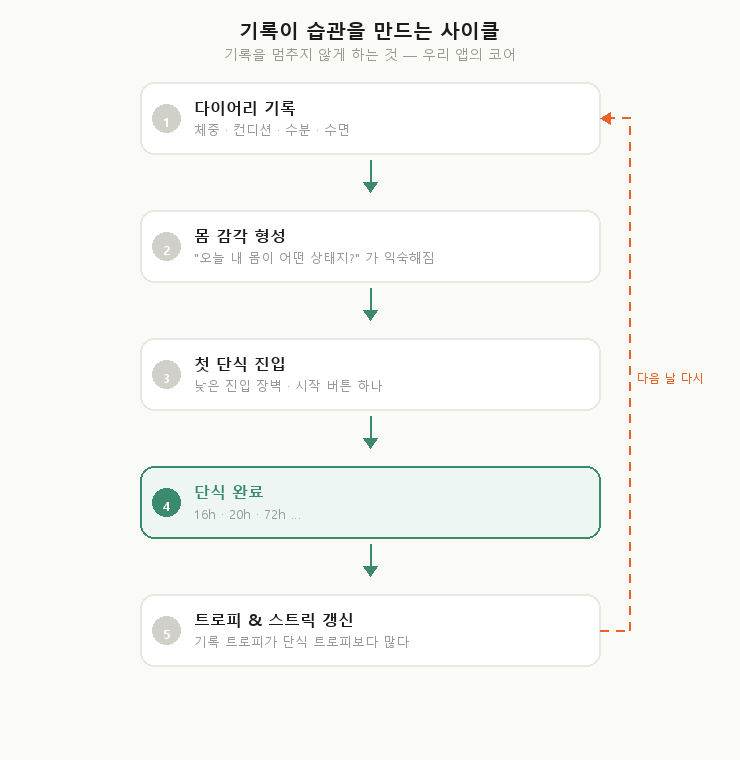The image size is (740, 760).
Task: Click the 16h · 20h · 72h subtitle text
Action: tap(247, 515)
